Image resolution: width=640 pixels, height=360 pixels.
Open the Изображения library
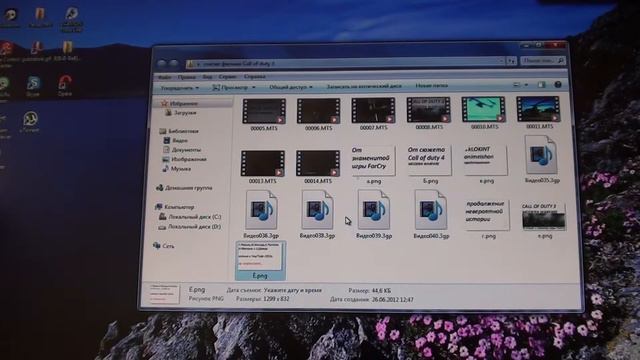pos(189,159)
